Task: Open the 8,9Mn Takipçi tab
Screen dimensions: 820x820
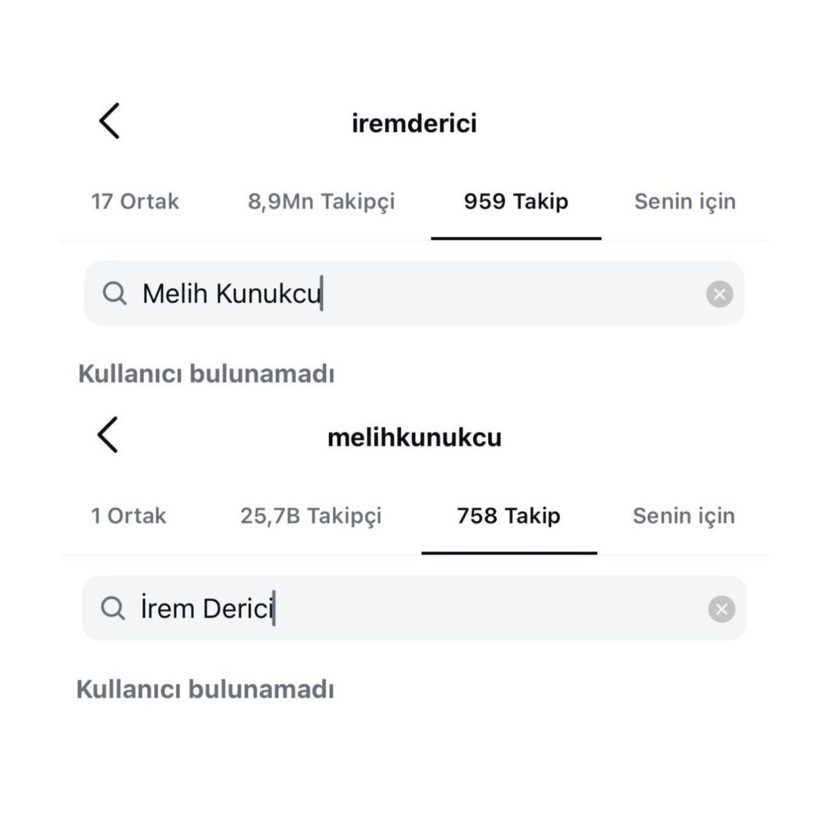Action: coord(321,201)
